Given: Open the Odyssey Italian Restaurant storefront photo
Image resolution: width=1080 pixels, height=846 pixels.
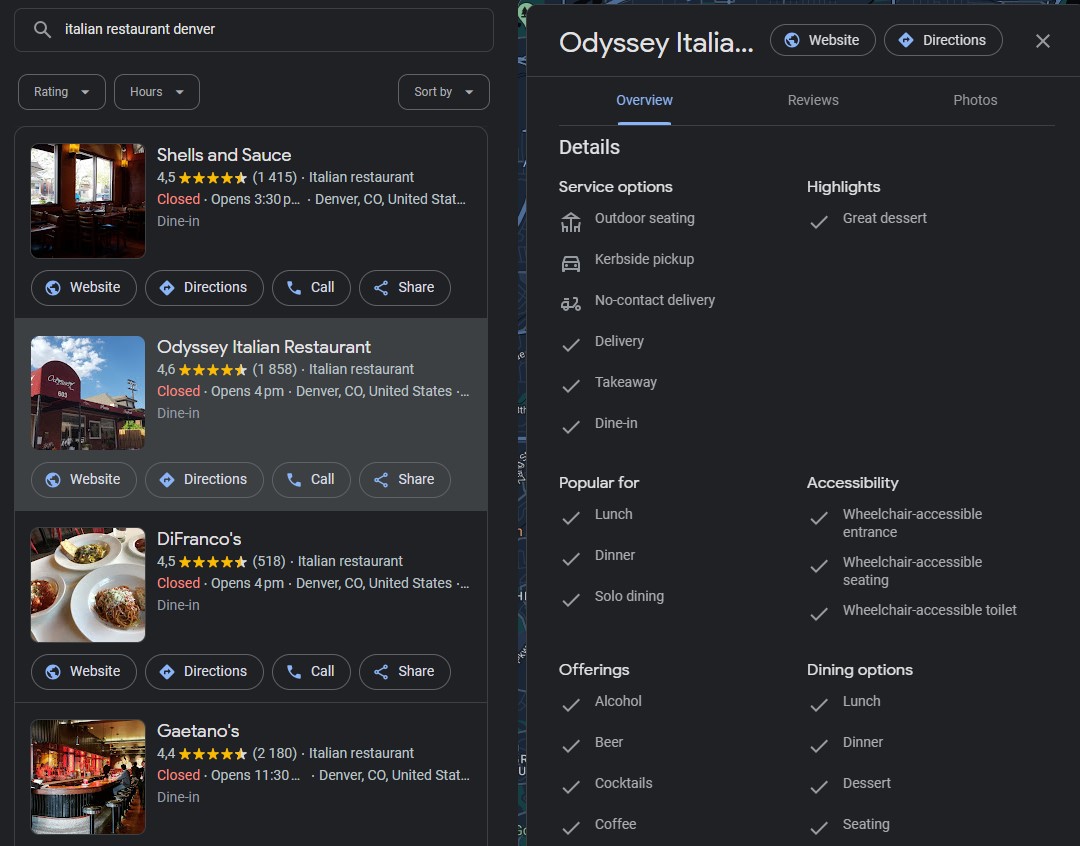Looking at the screenshot, I should [x=88, y=393].
